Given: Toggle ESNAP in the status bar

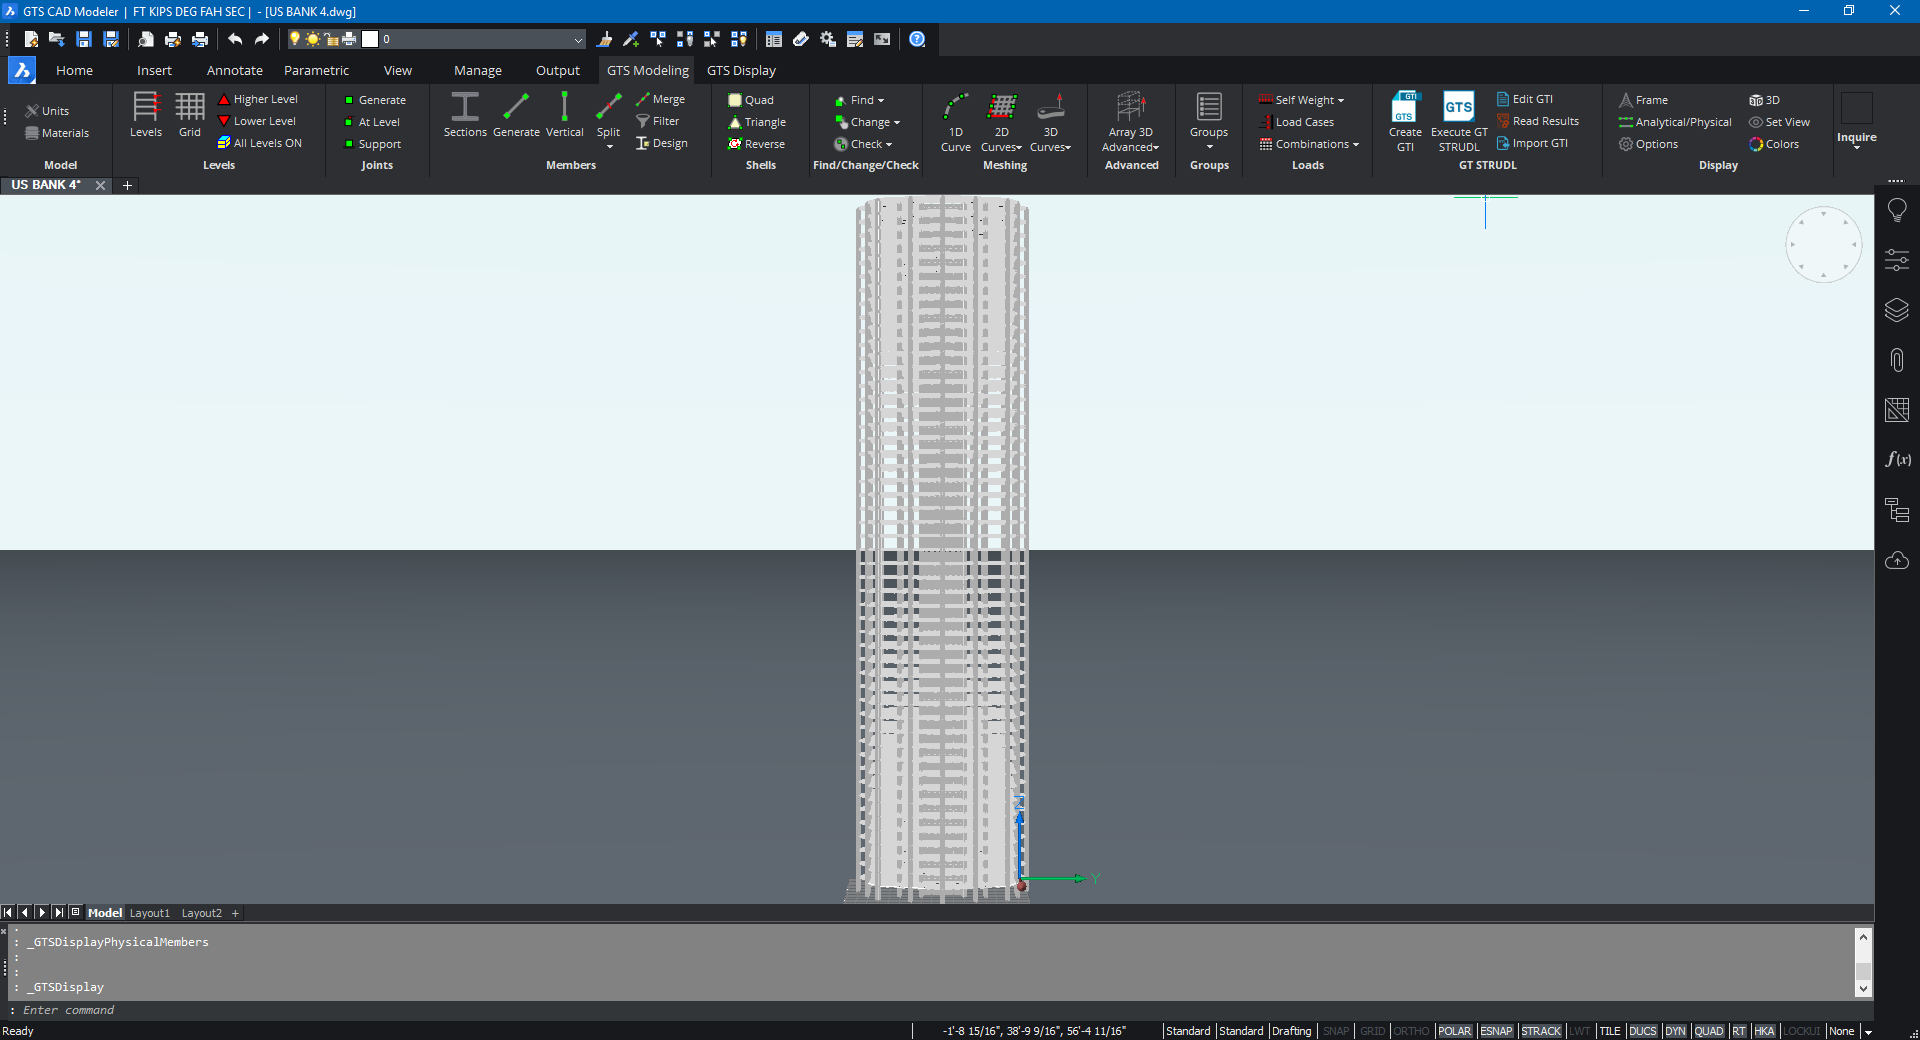Looking at the screenshot, I should (x=1496, y=1031).
